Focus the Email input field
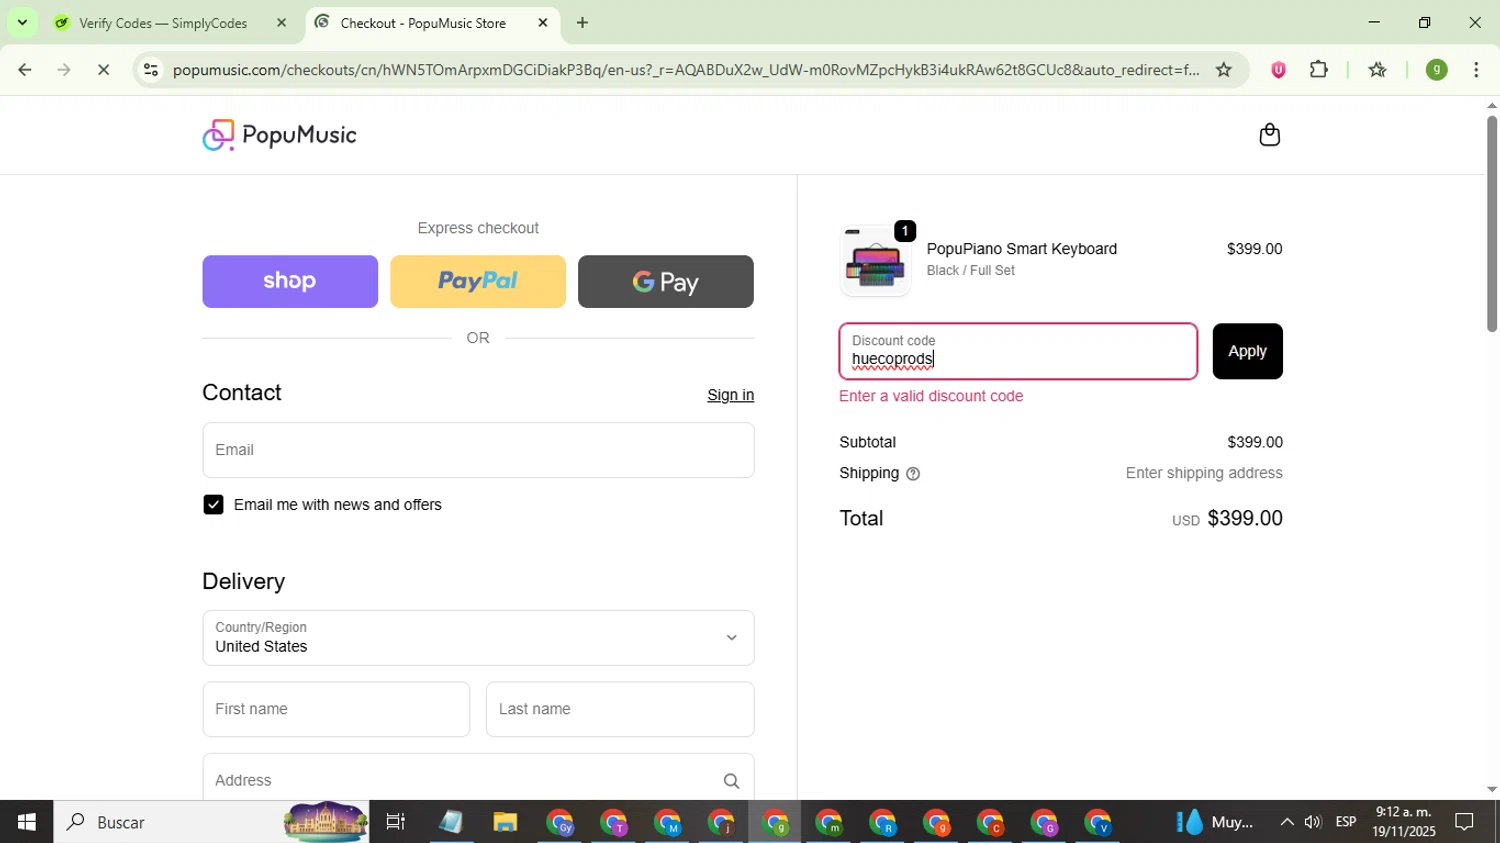The height and width of the screenshot is (843, 1500). tap(478, 450)
